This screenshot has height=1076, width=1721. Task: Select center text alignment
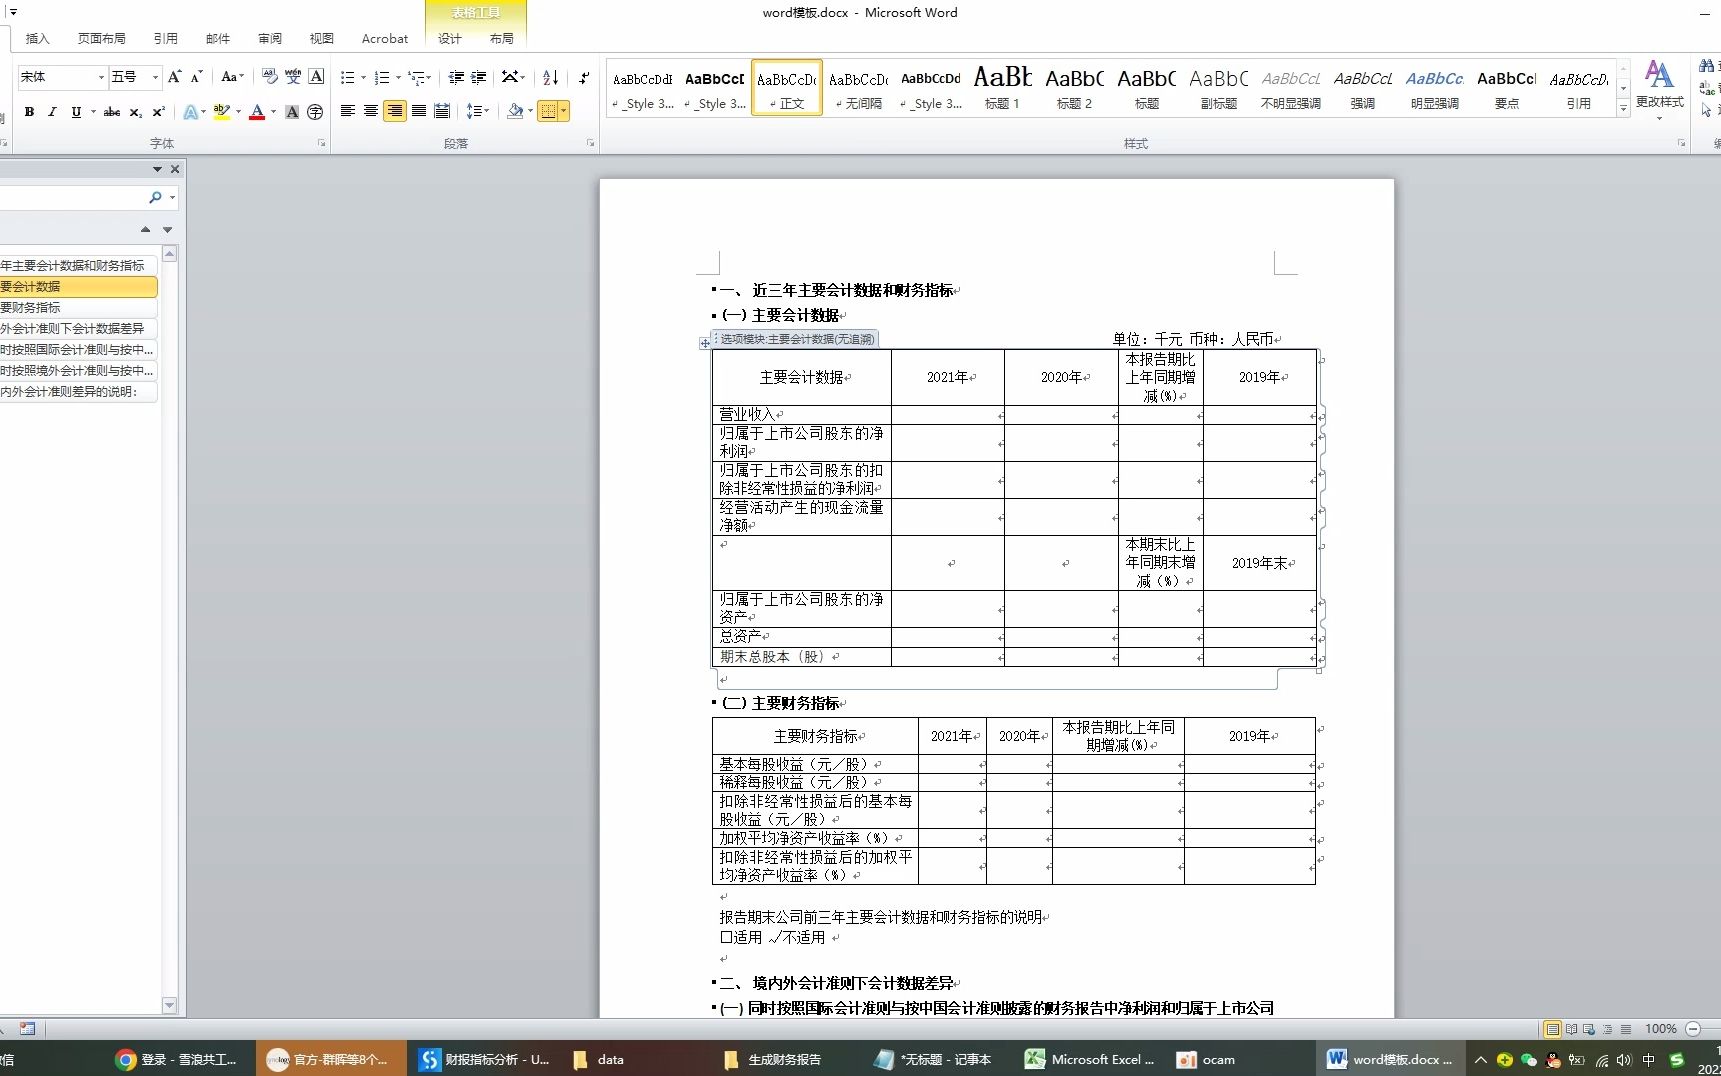click(x=370, y=112)
